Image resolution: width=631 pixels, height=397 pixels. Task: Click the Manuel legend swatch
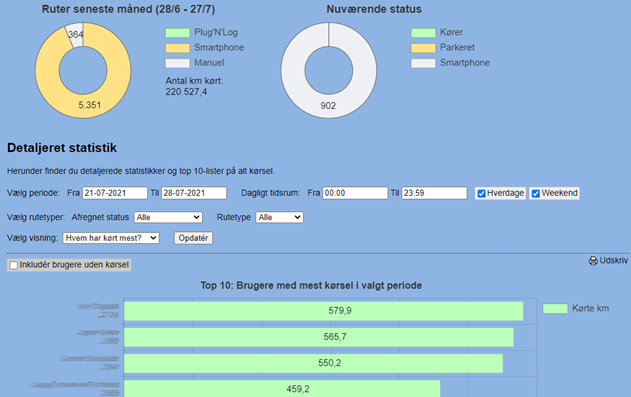coord(177,63)
